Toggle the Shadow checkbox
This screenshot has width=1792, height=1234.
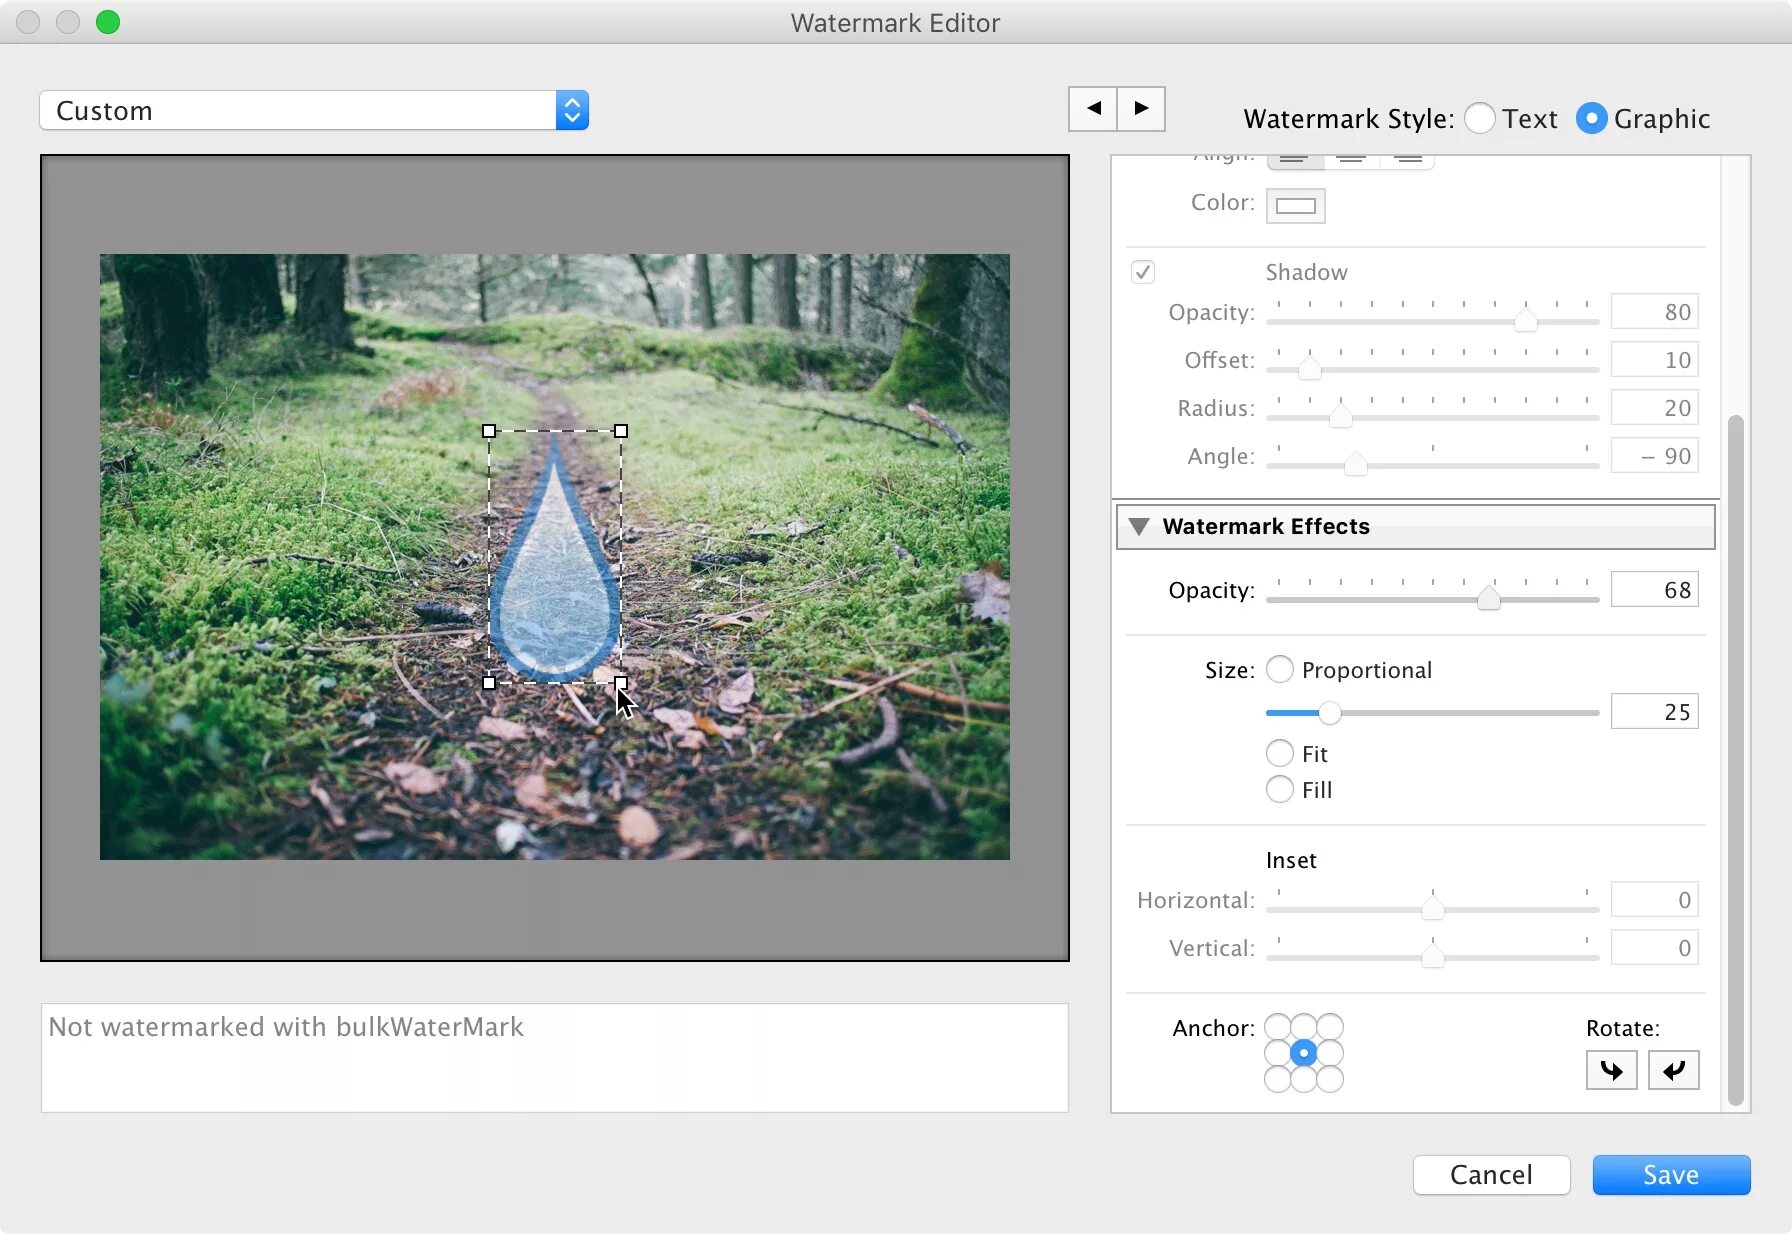click(1143, 272)
